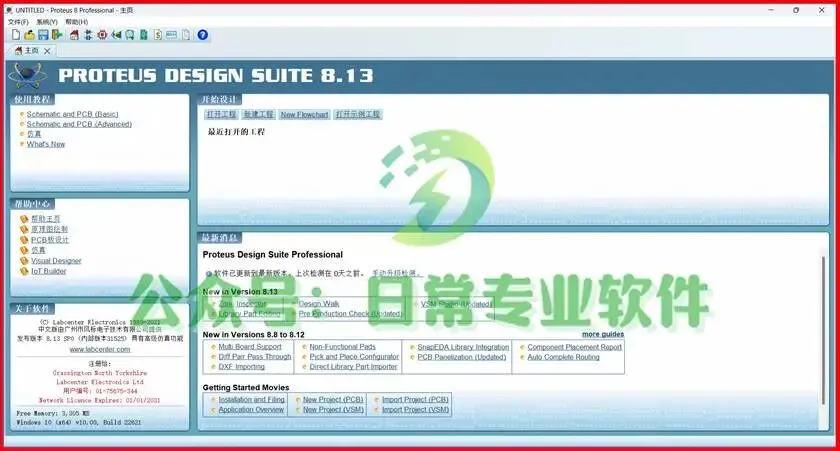This screenshot has height=451, width=840.
Task: Click the 手动升级检测 update link
Action: pos(396,273)
